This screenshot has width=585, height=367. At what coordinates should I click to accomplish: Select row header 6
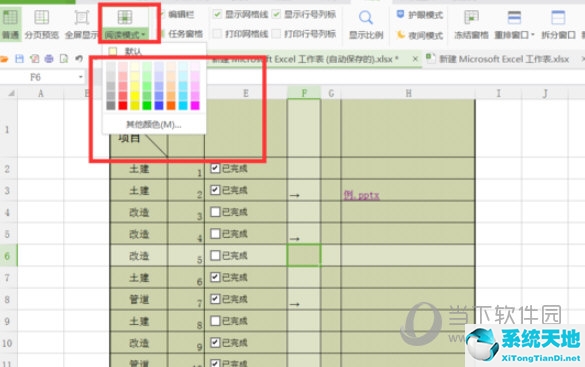point(7,255)
